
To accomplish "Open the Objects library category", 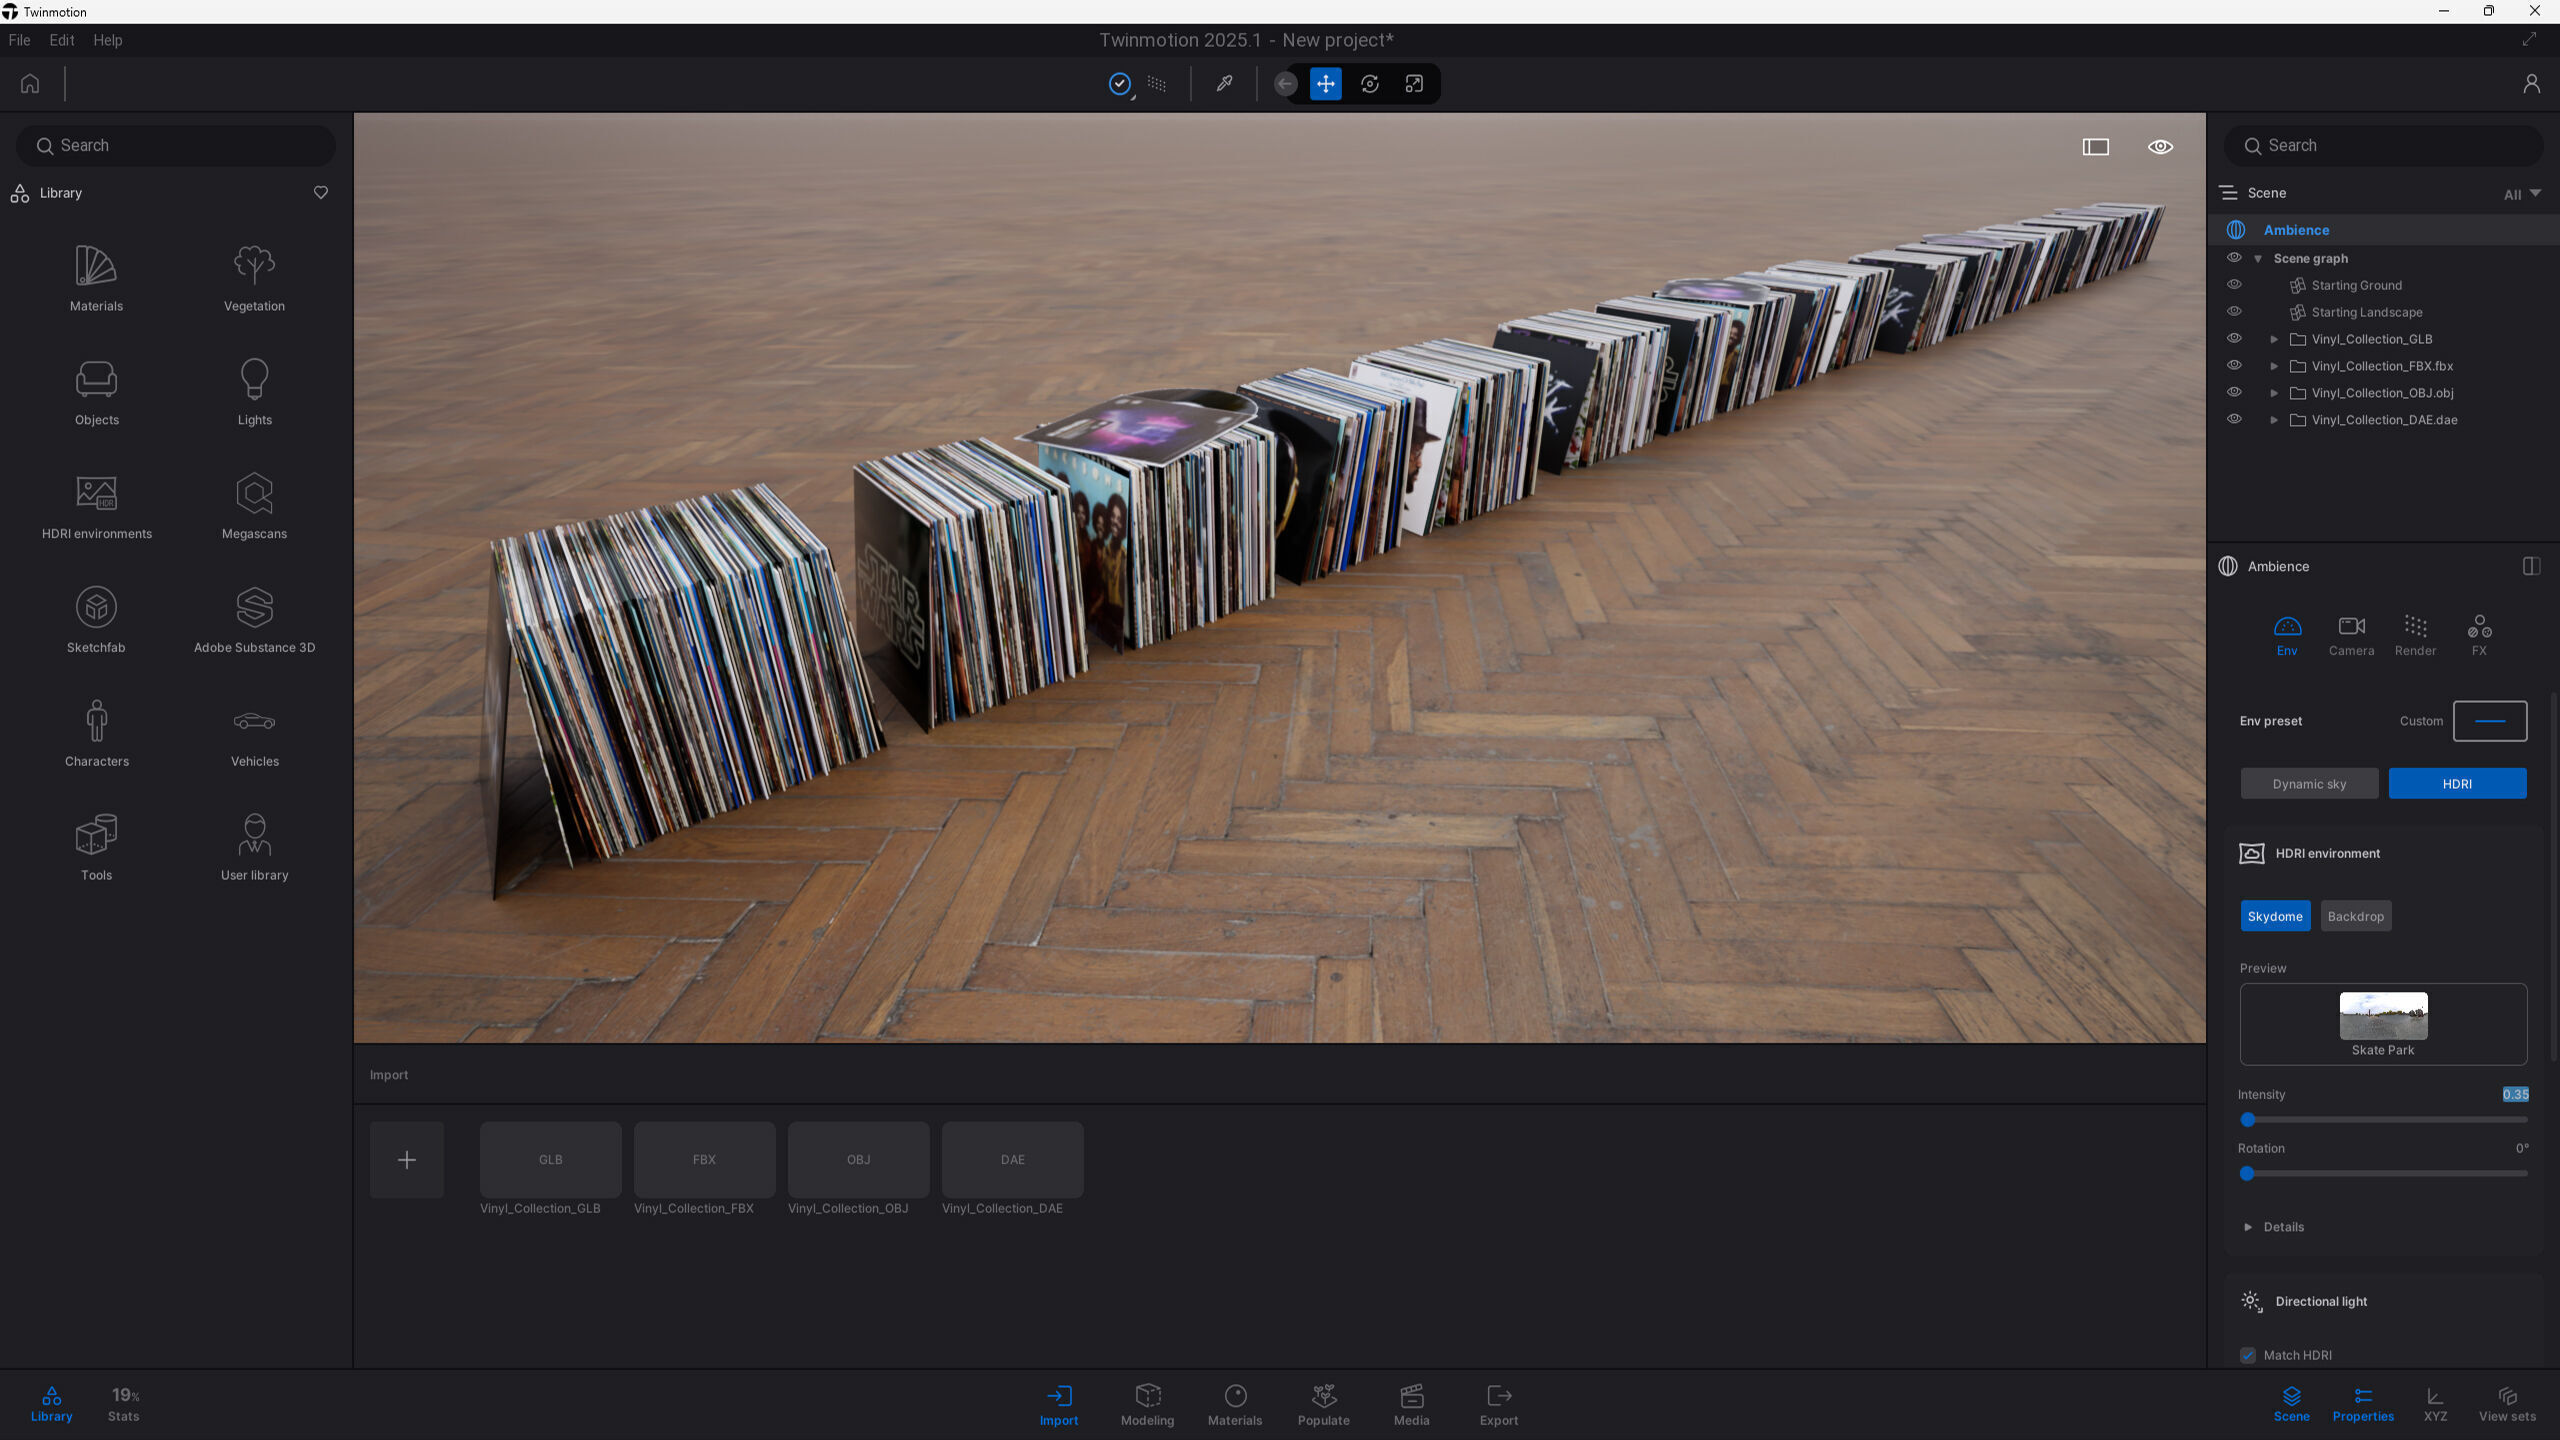I will (96, 392).
